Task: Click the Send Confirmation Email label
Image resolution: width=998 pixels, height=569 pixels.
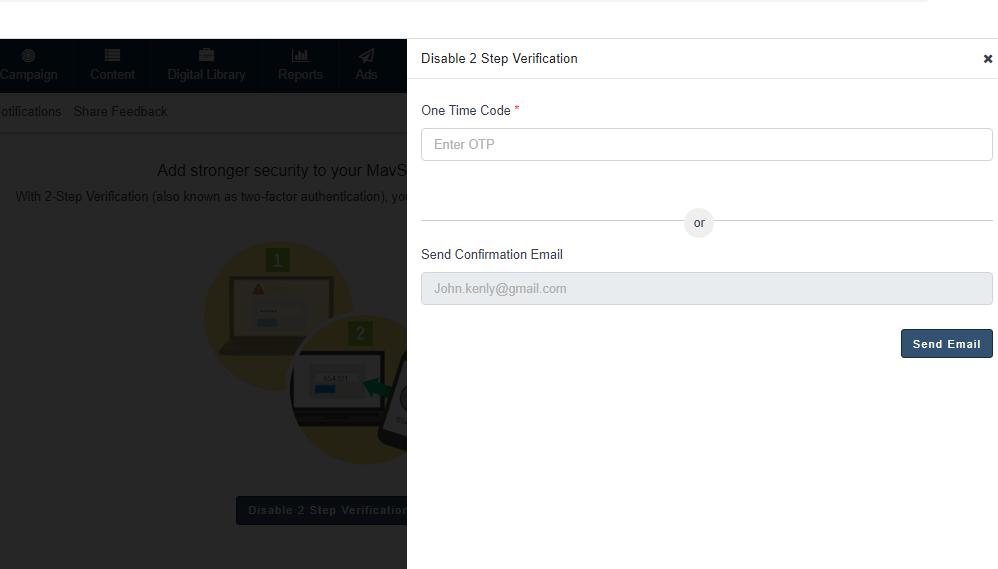Action: point(492,254)
